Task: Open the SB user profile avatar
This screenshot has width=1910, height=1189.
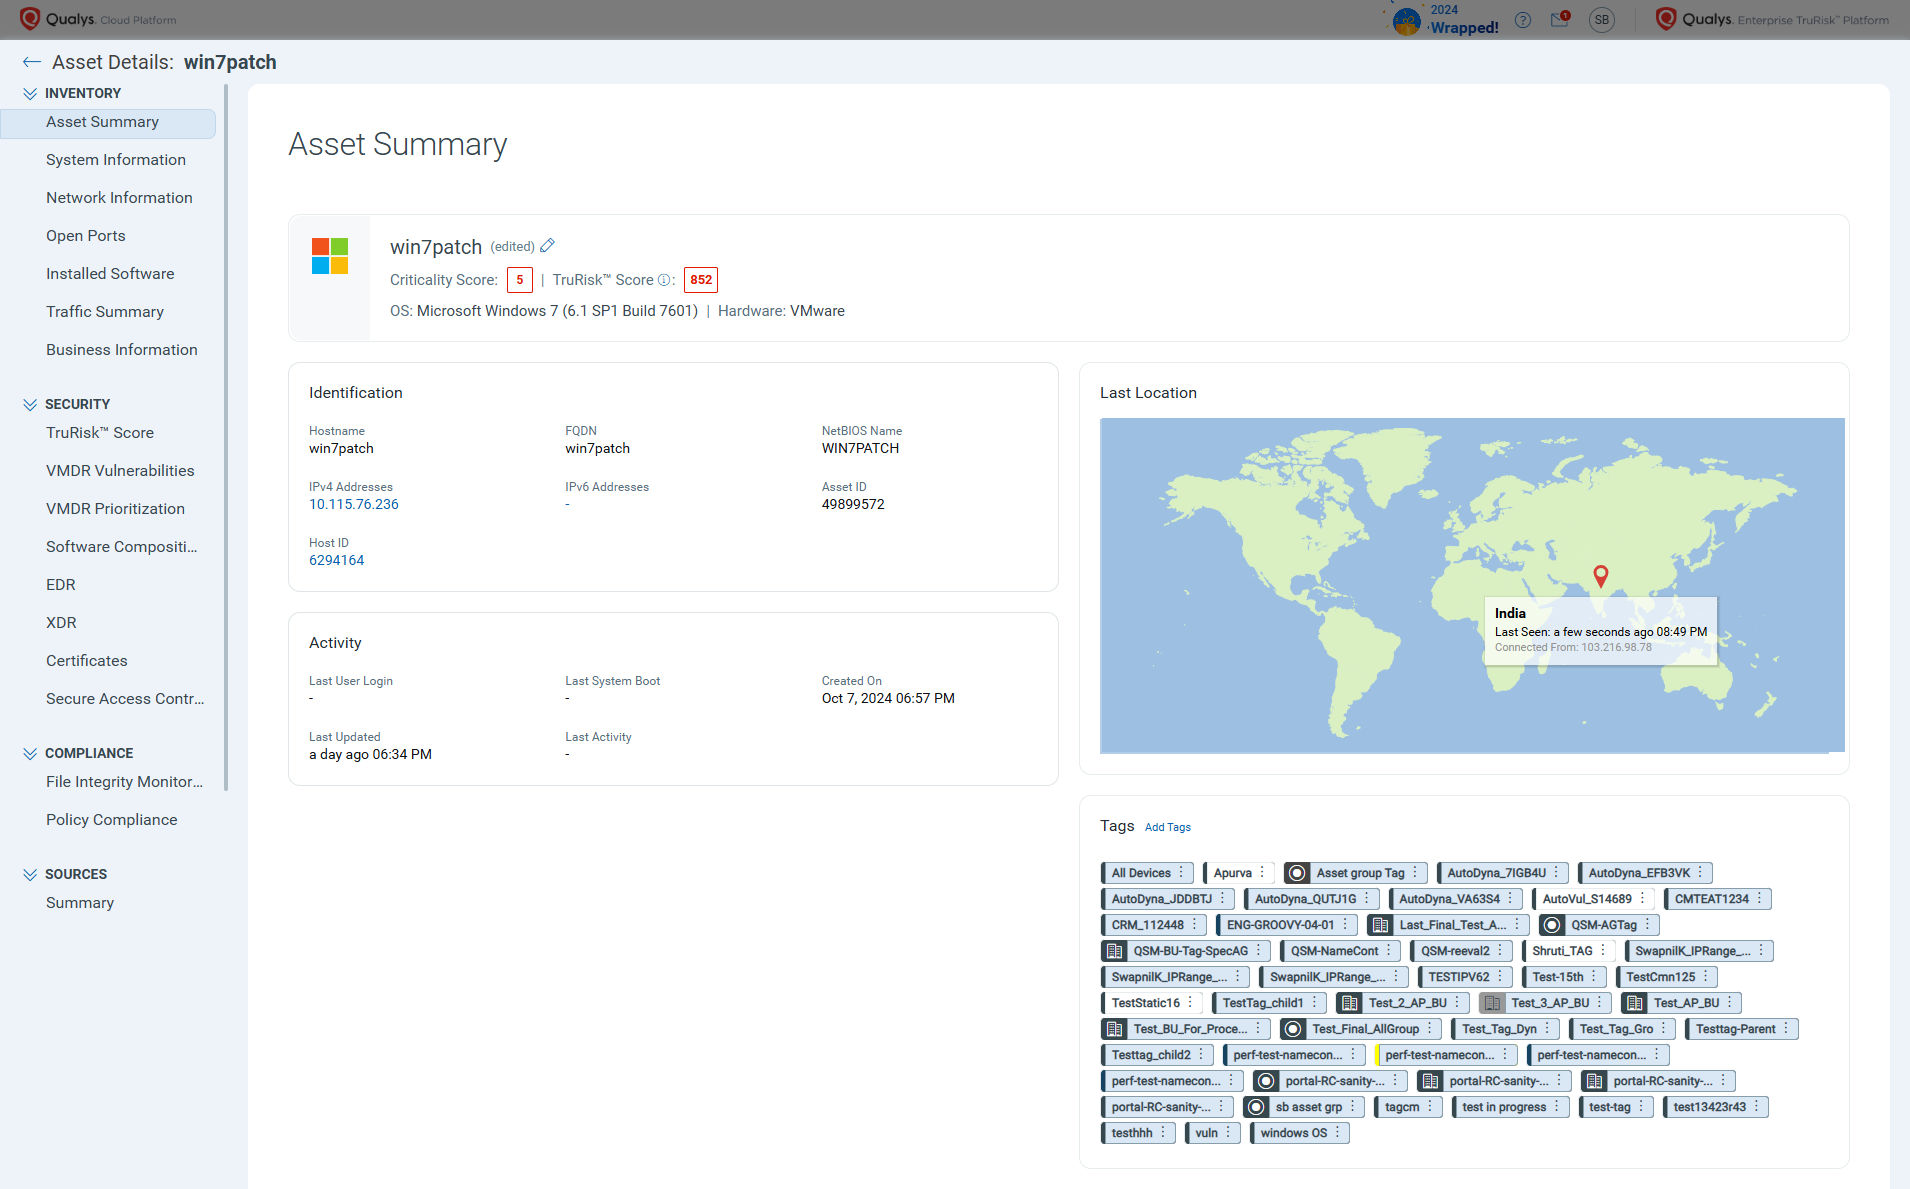Action: click(1601, 20)
